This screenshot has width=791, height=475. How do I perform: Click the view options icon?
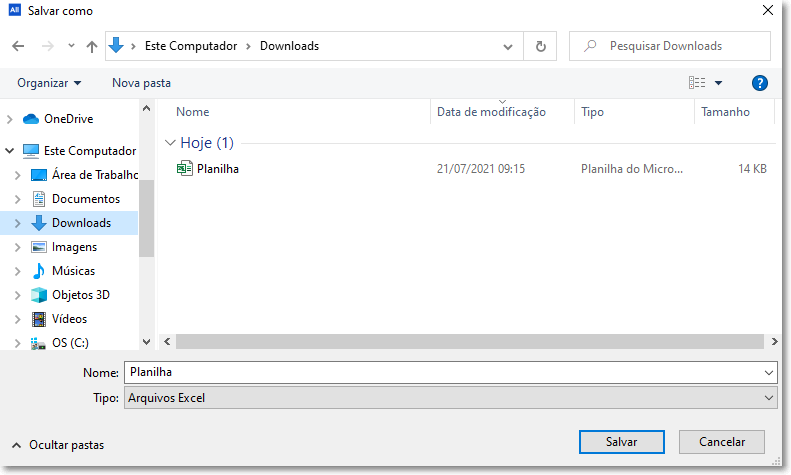pos(697,83)
